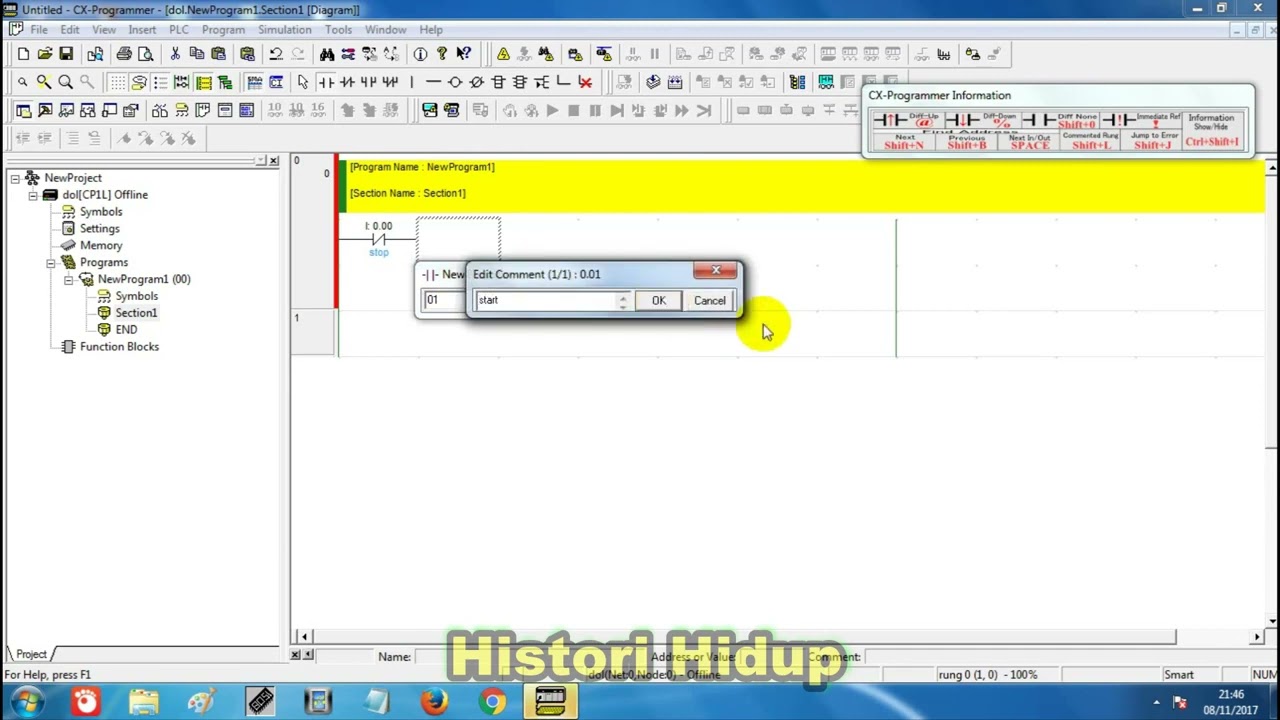Insert a new coil

pyautogui.click(x=455, y=82)
